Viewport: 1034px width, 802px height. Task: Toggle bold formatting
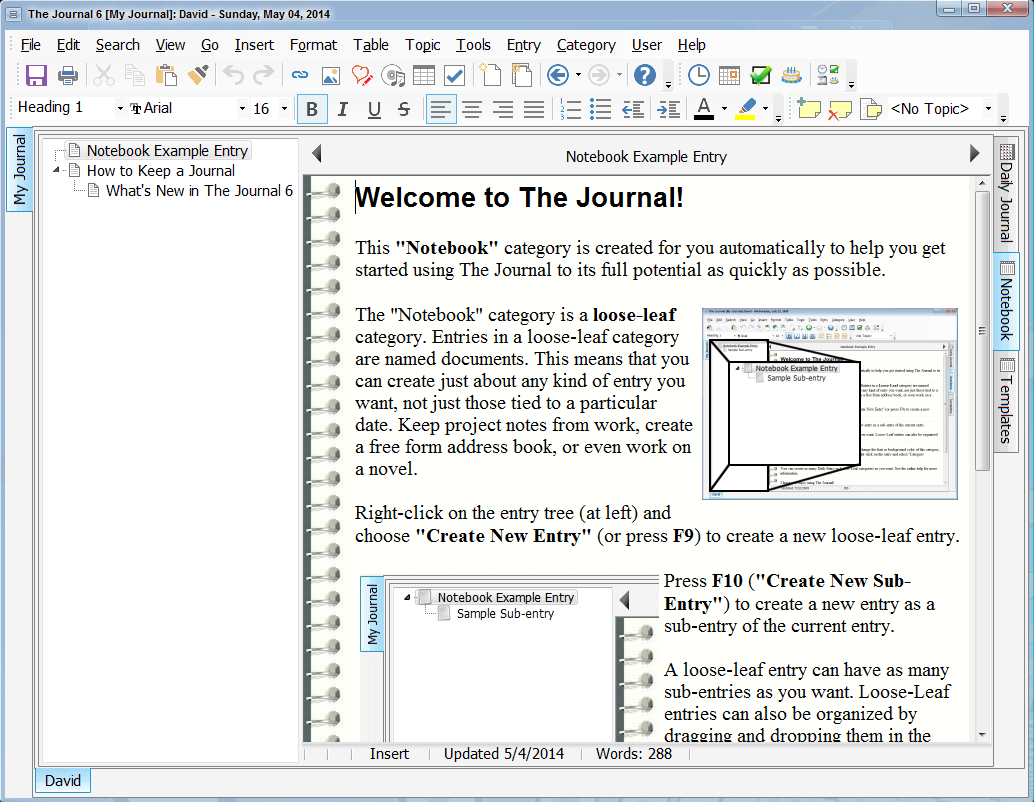[x=313, y=109]
